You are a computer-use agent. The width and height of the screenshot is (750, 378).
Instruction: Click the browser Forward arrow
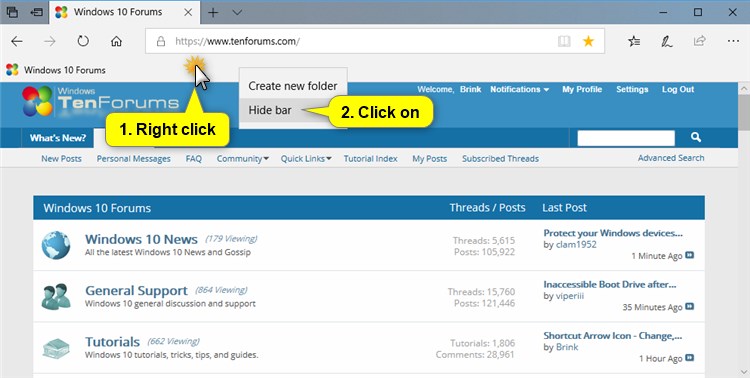50,41
